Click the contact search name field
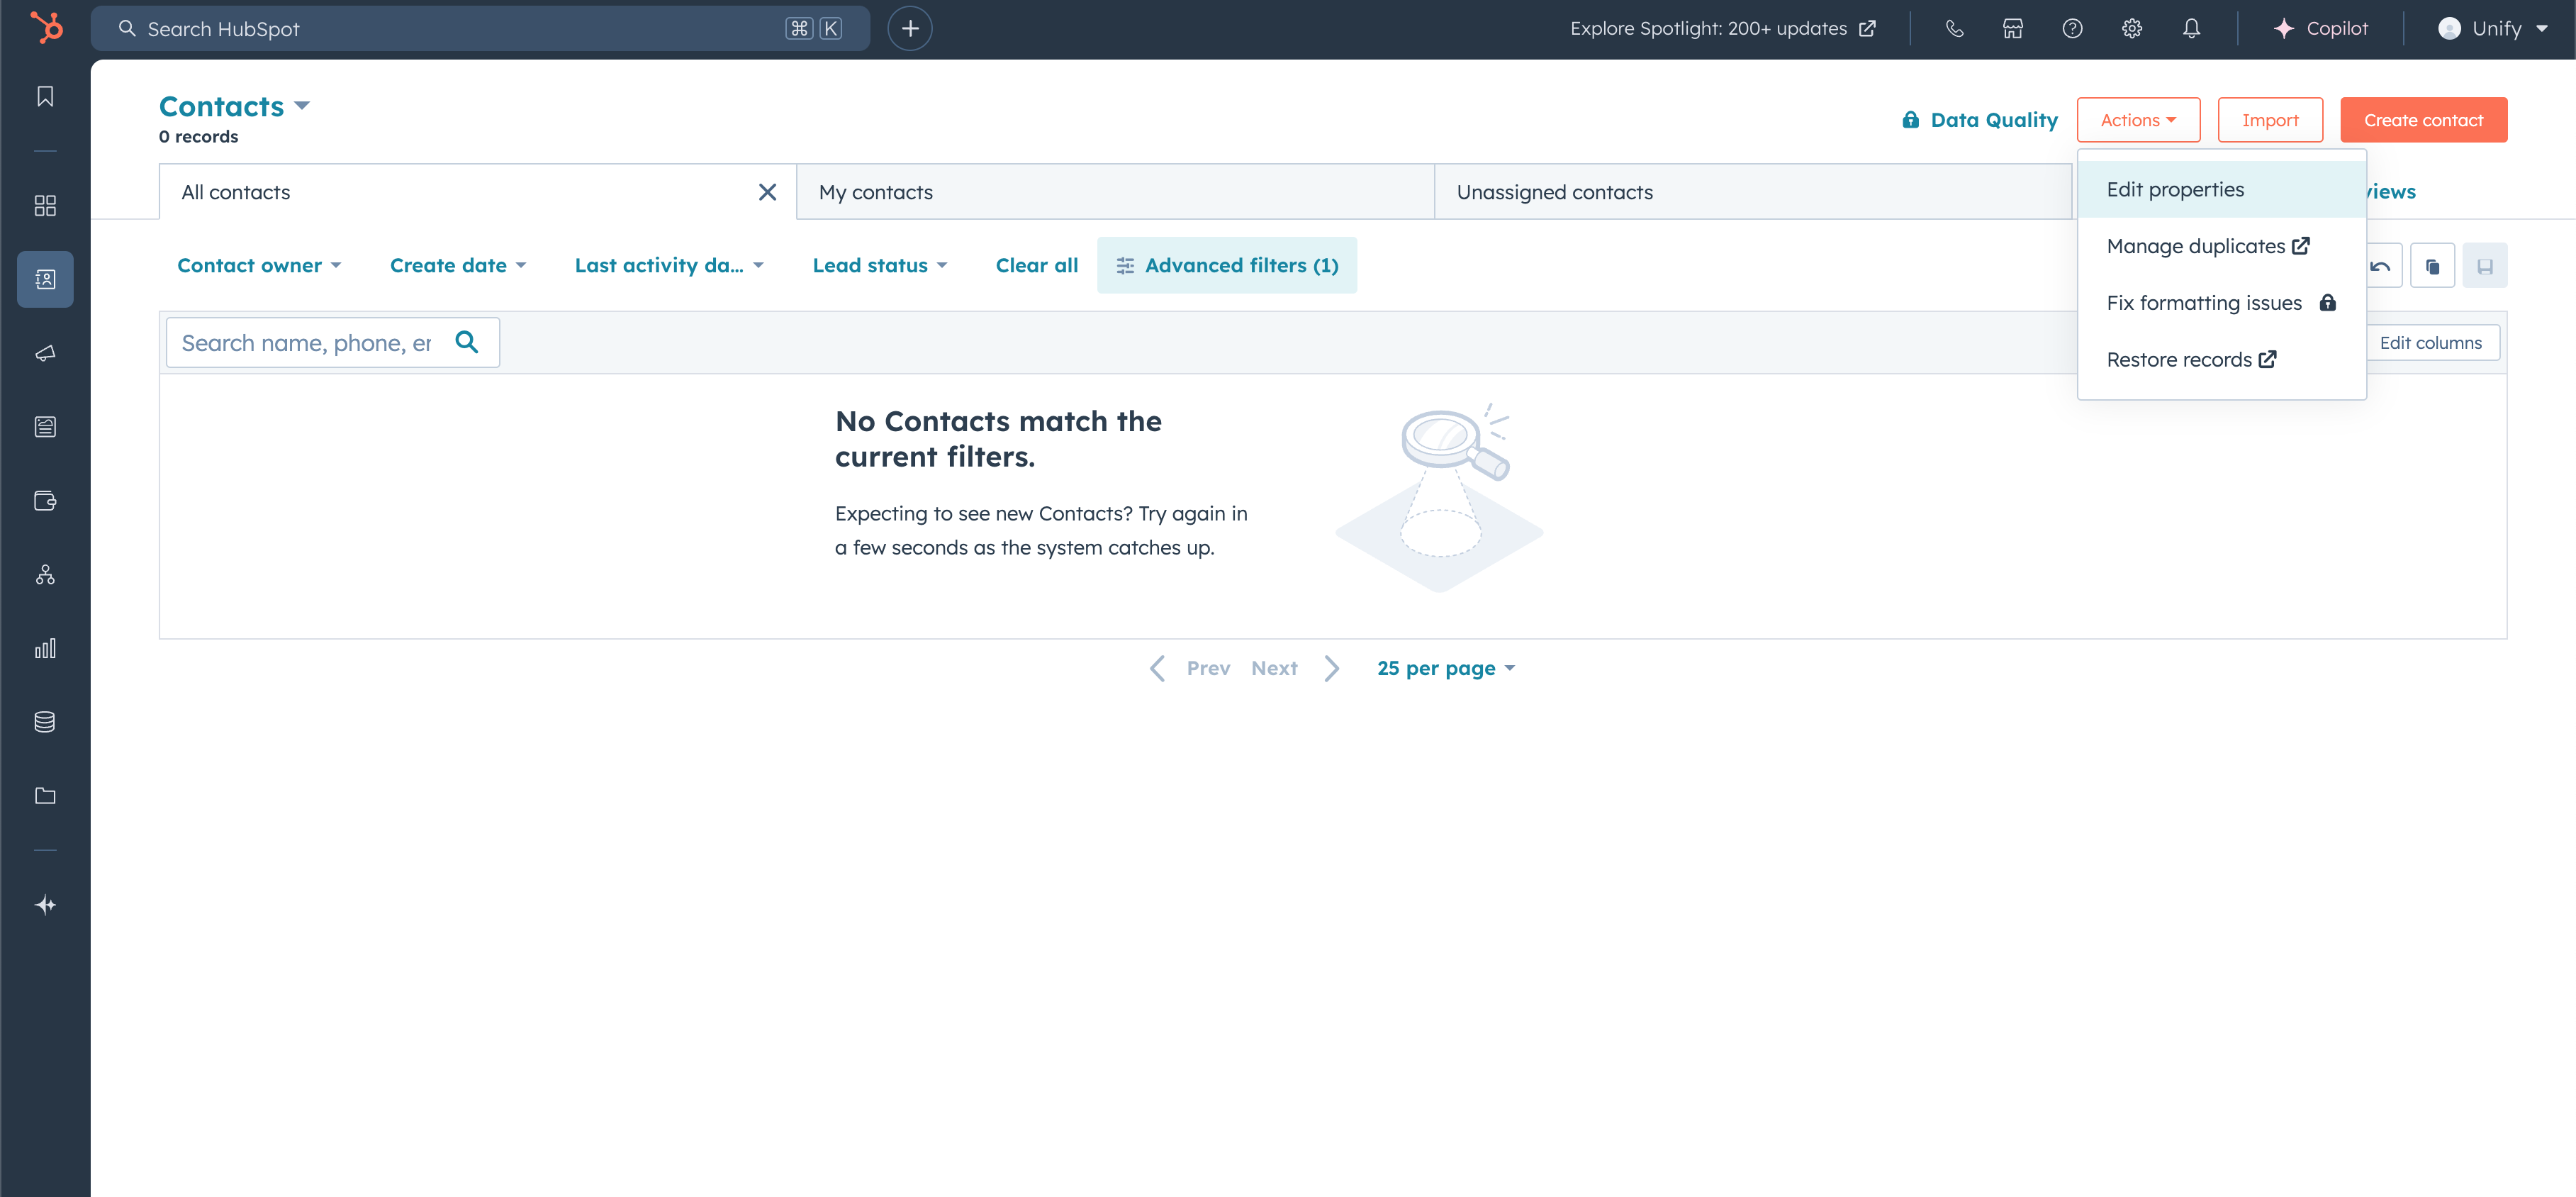This screenshot has height=1197, width=2576. coord(306,343)
